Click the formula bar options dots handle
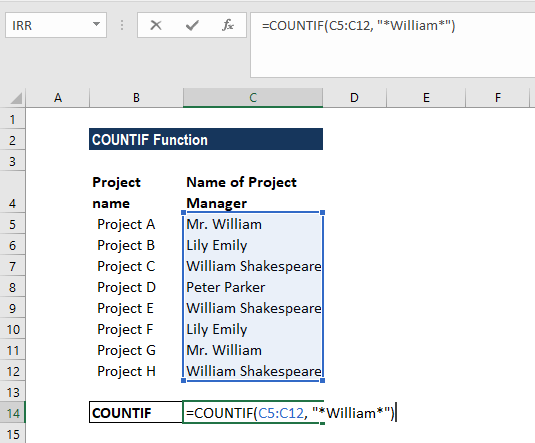The height and width of the screenshot is (443, 535). (x=122, y=25)
